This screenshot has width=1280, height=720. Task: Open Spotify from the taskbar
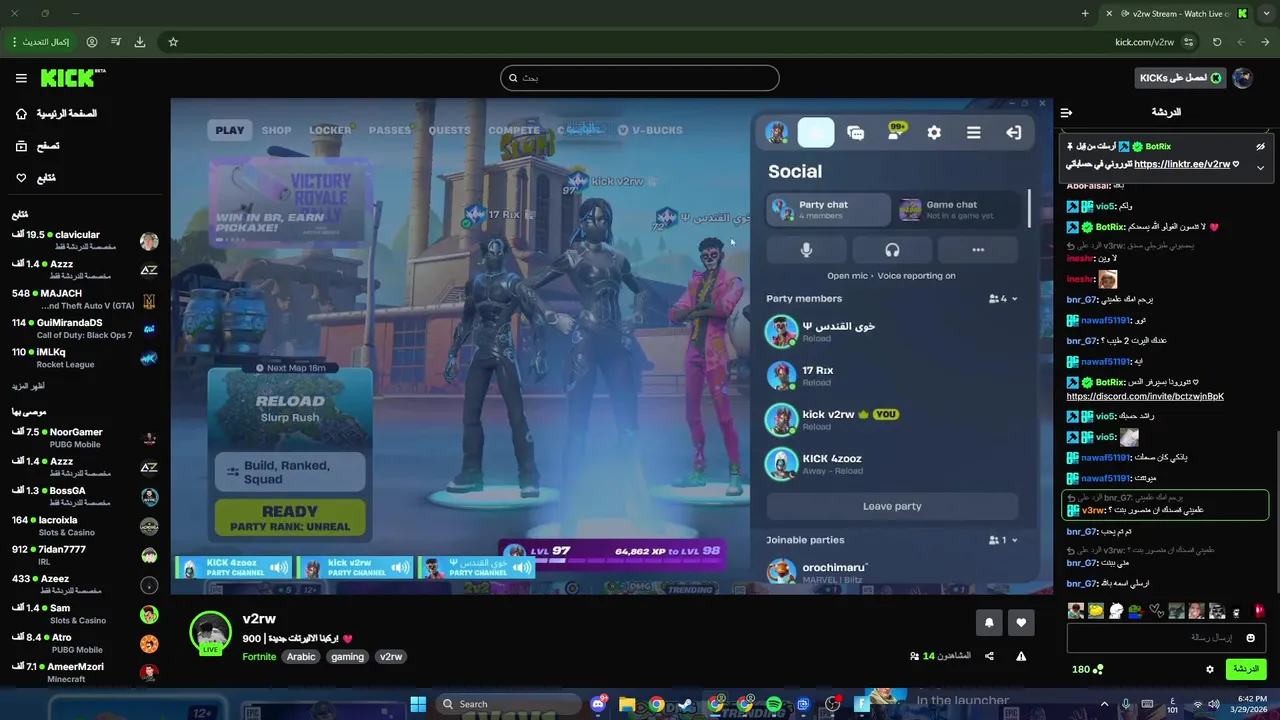pyautogui.click(x=774, y=704)
